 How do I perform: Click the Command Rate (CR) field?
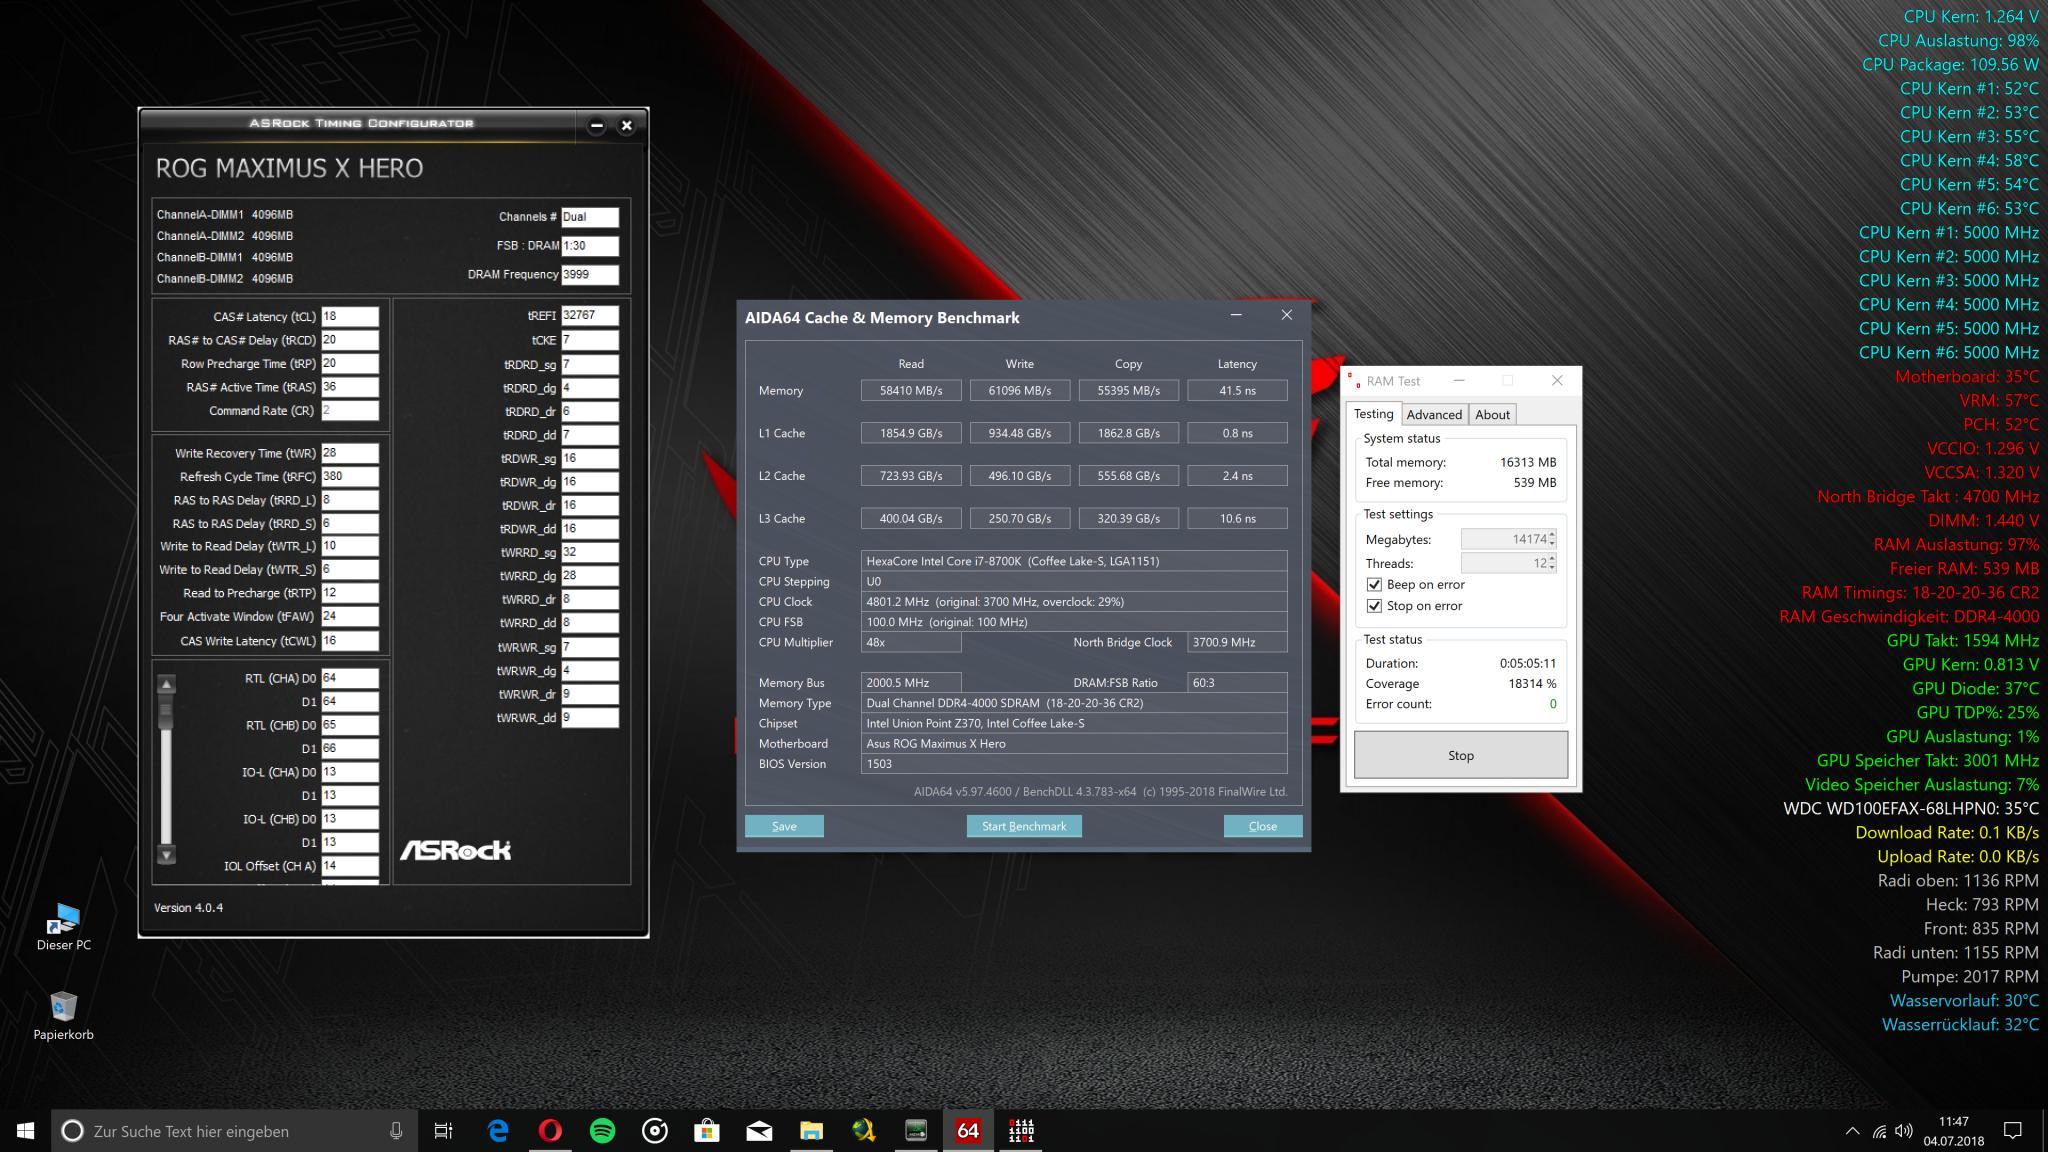pyautogui.click(x=350, y=411)
